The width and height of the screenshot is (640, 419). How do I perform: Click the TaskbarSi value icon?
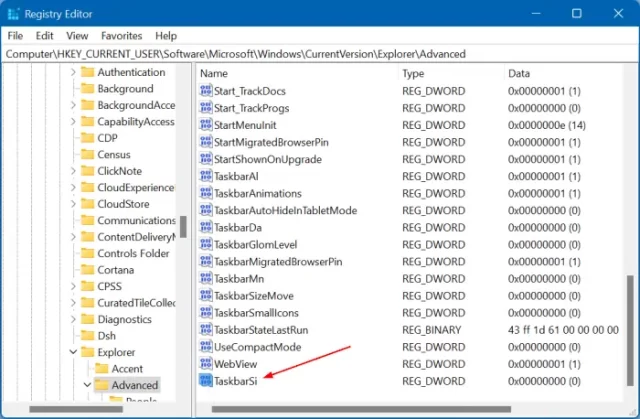click(x=206, y=381)
